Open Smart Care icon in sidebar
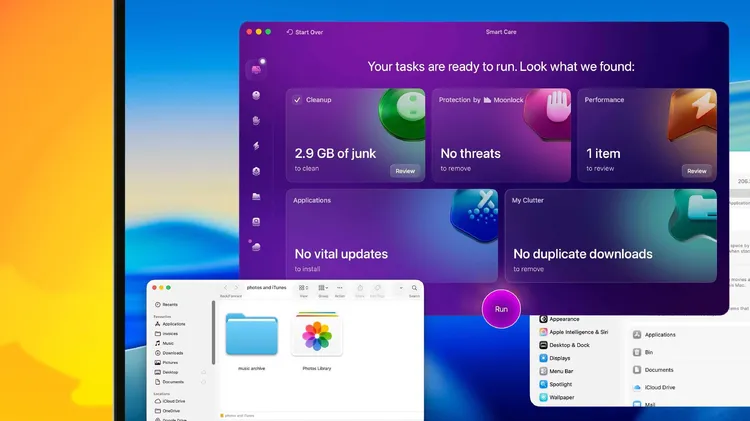The width and height of the screenshot is (750, 421). click(257, 69)
